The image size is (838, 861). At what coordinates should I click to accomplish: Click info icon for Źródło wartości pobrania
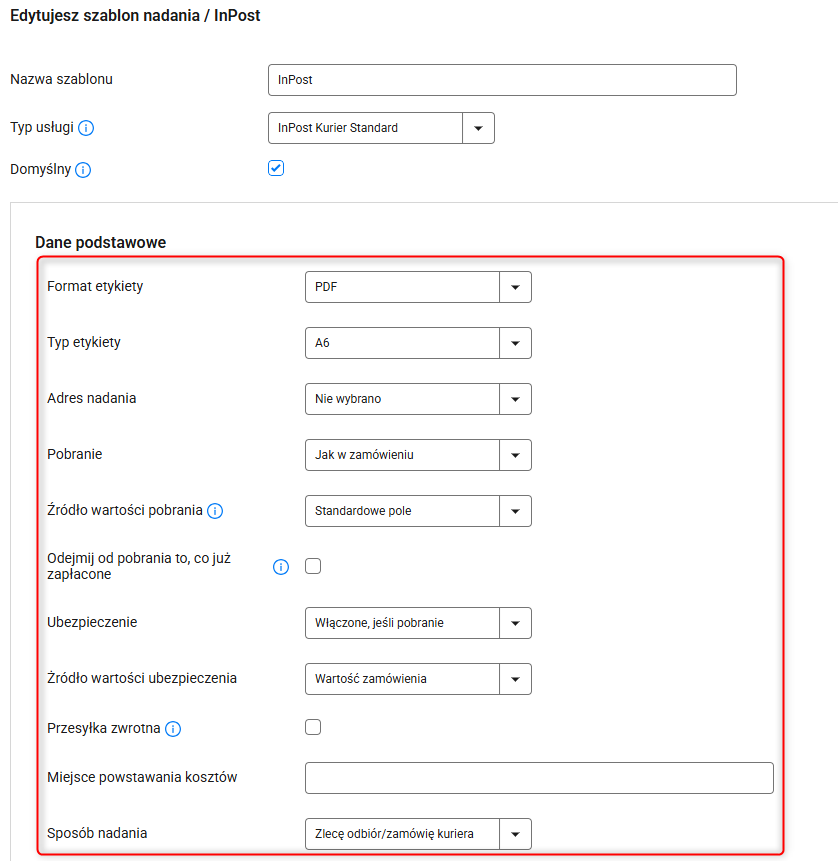(x=215, y=511)
